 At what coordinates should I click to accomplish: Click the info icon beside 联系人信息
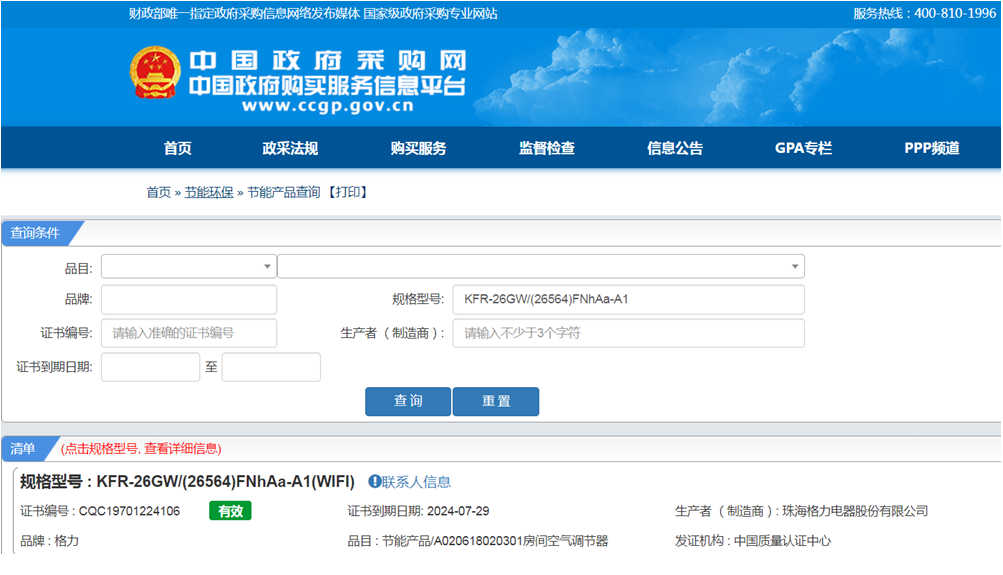374,482
